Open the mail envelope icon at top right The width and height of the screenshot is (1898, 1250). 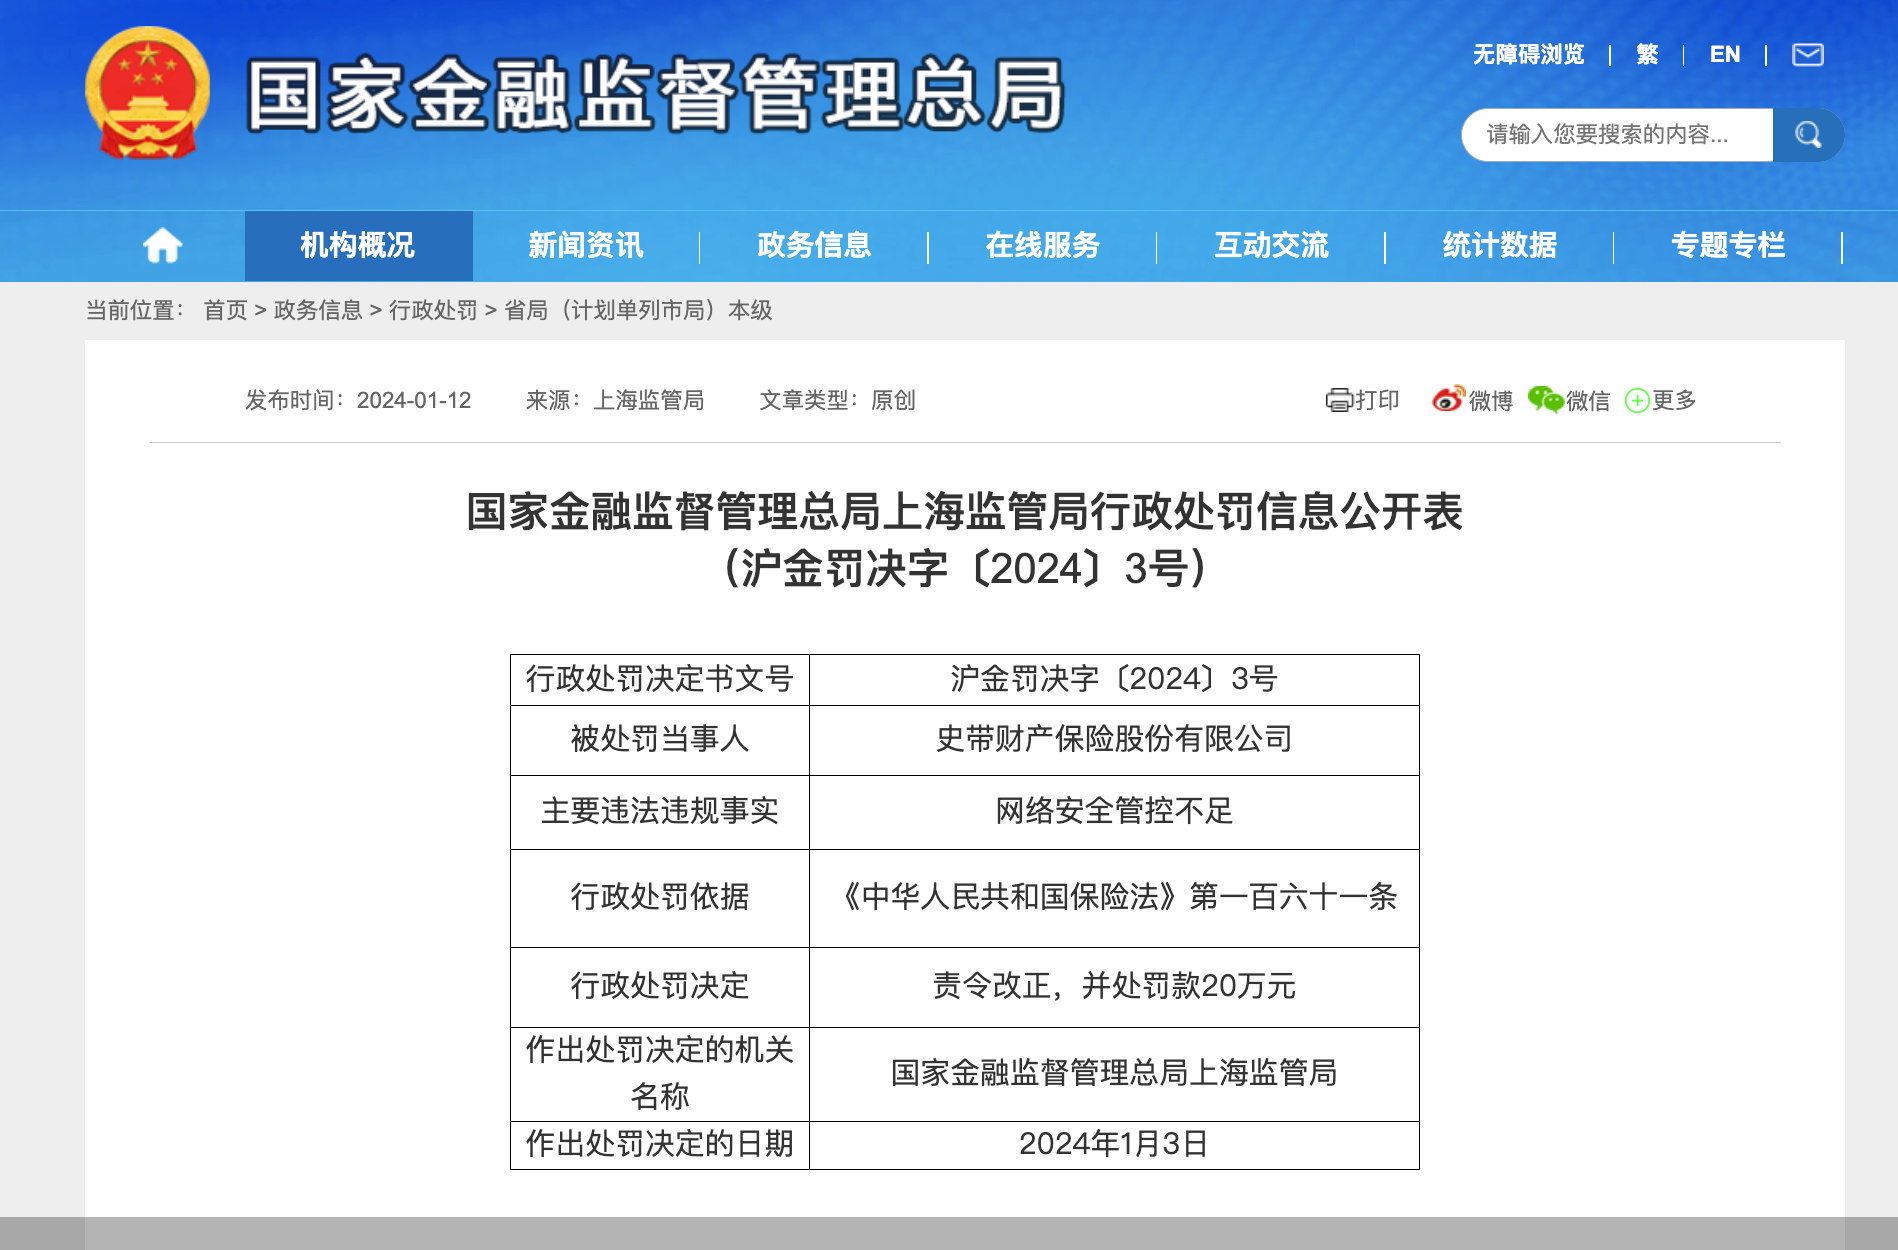[x=1809, y=54]
